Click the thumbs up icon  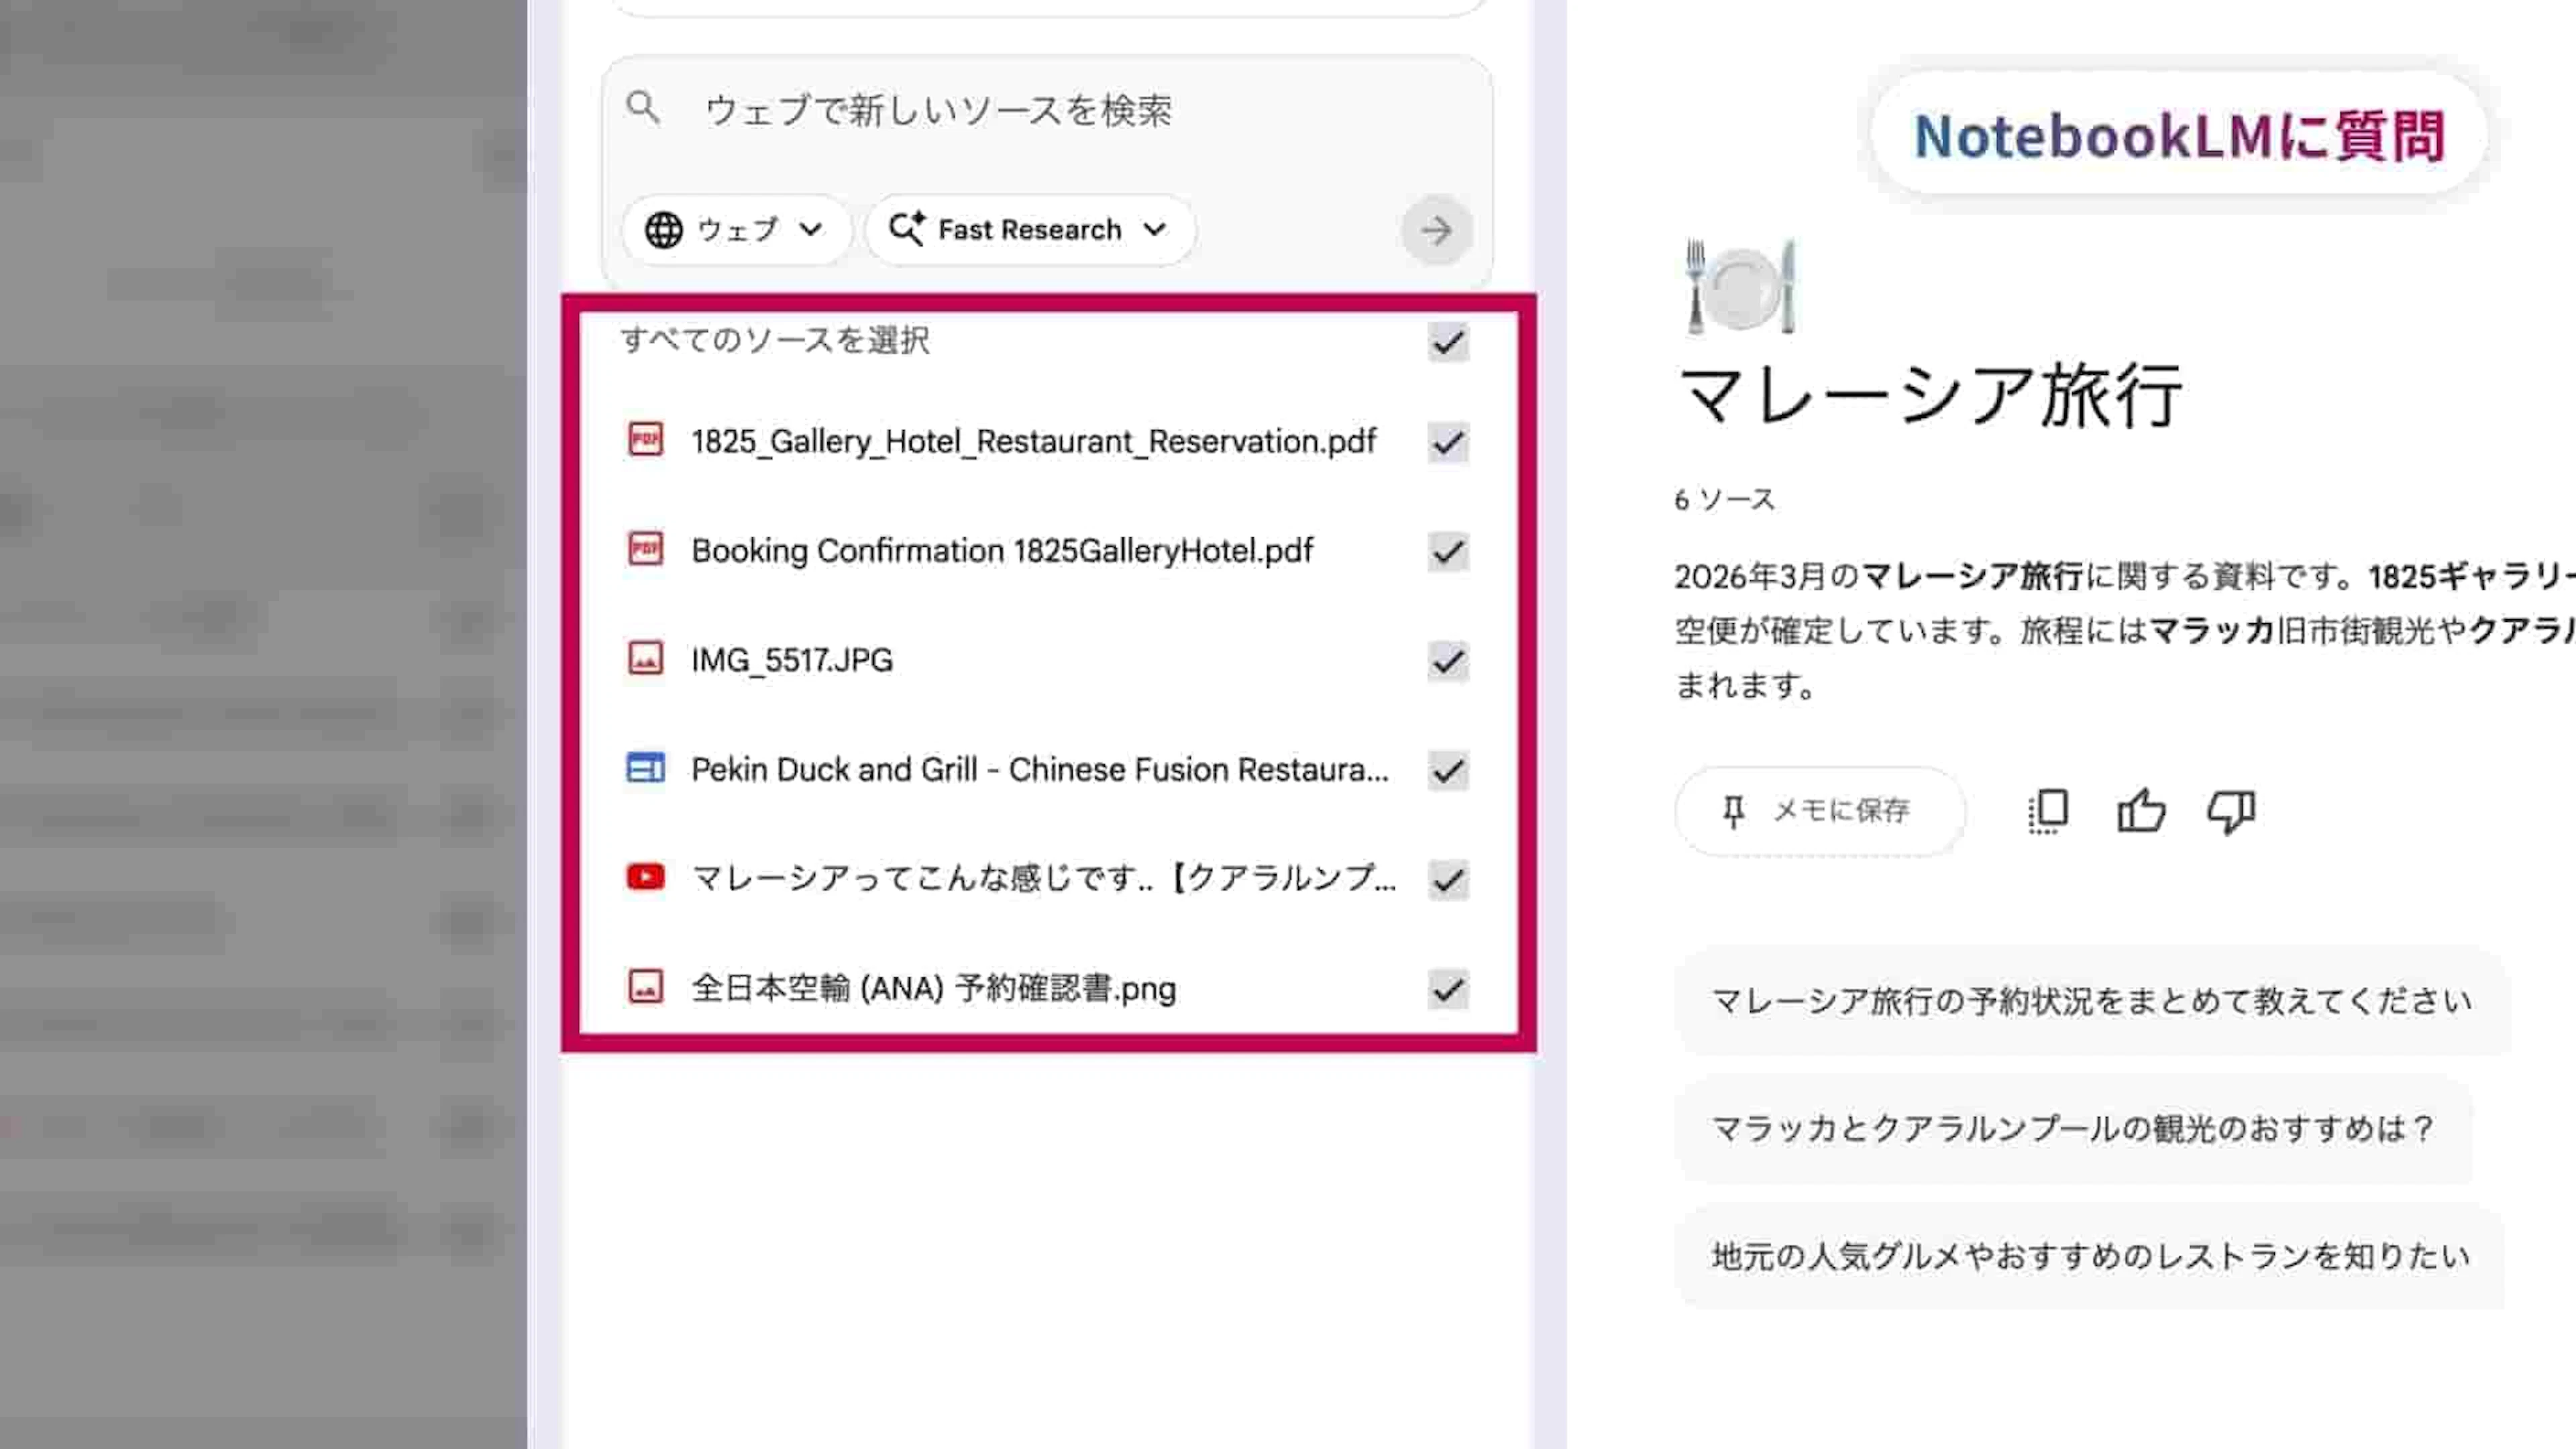click(x=2141, y=811)
